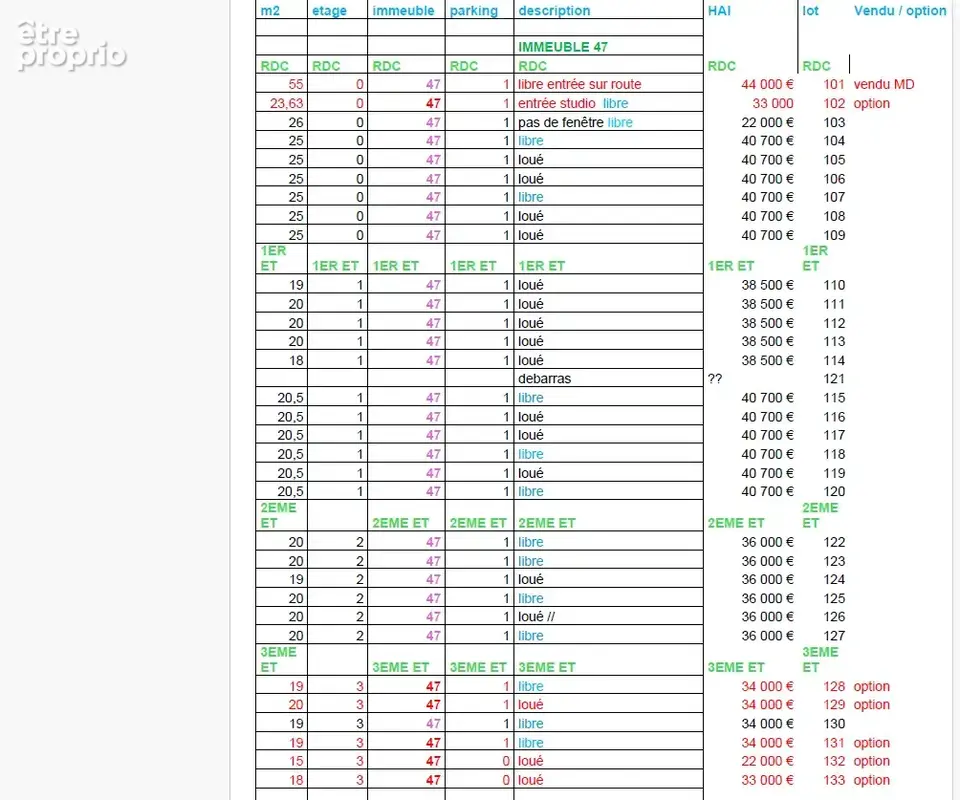Click the être proprio logo
Viewport: 960px width, 800px height.
pyautogui.click(x=72, y=45)
